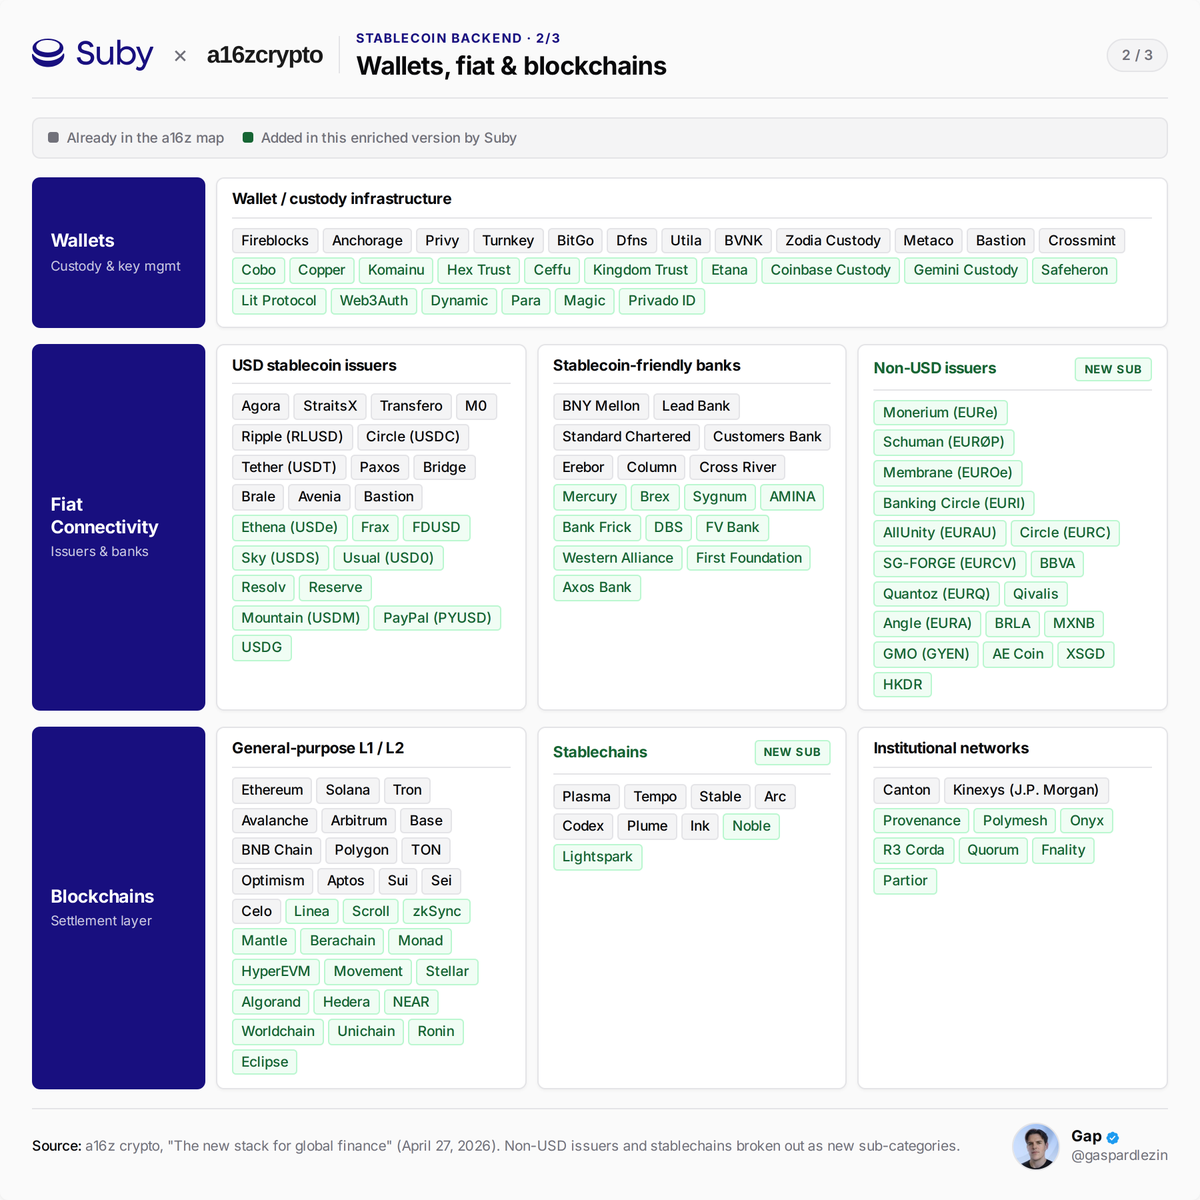Click the a16zcrypto logo text
This screenshot has height=1200, width=1200.
click(265, 55)
